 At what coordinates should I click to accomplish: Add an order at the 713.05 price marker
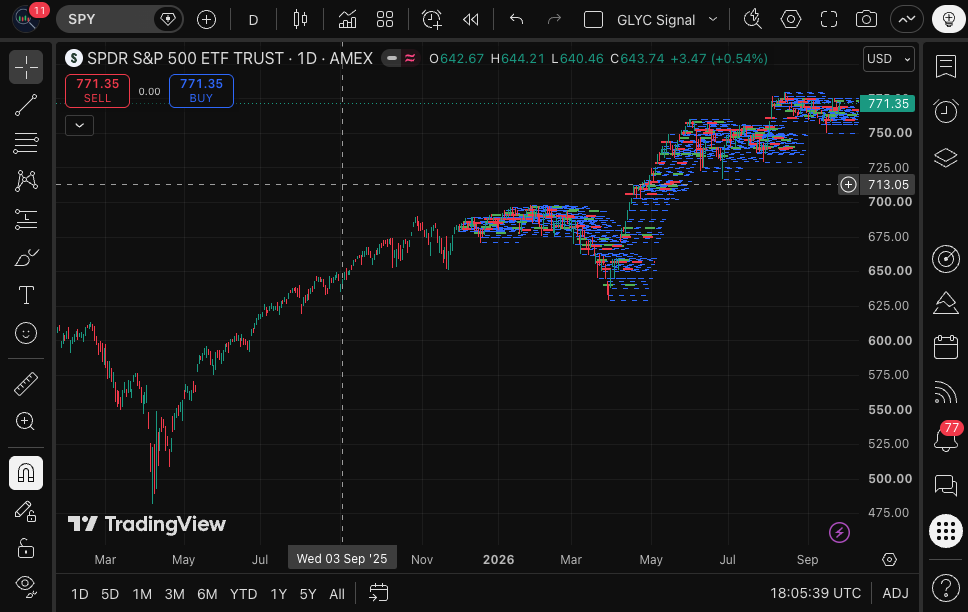pos(848,185)
